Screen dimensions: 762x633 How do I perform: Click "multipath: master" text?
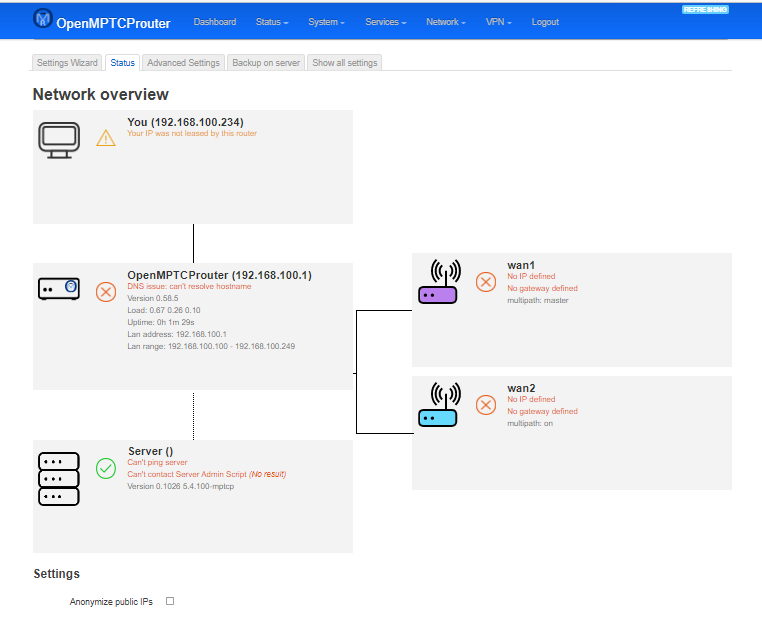[x=538, y=300]
